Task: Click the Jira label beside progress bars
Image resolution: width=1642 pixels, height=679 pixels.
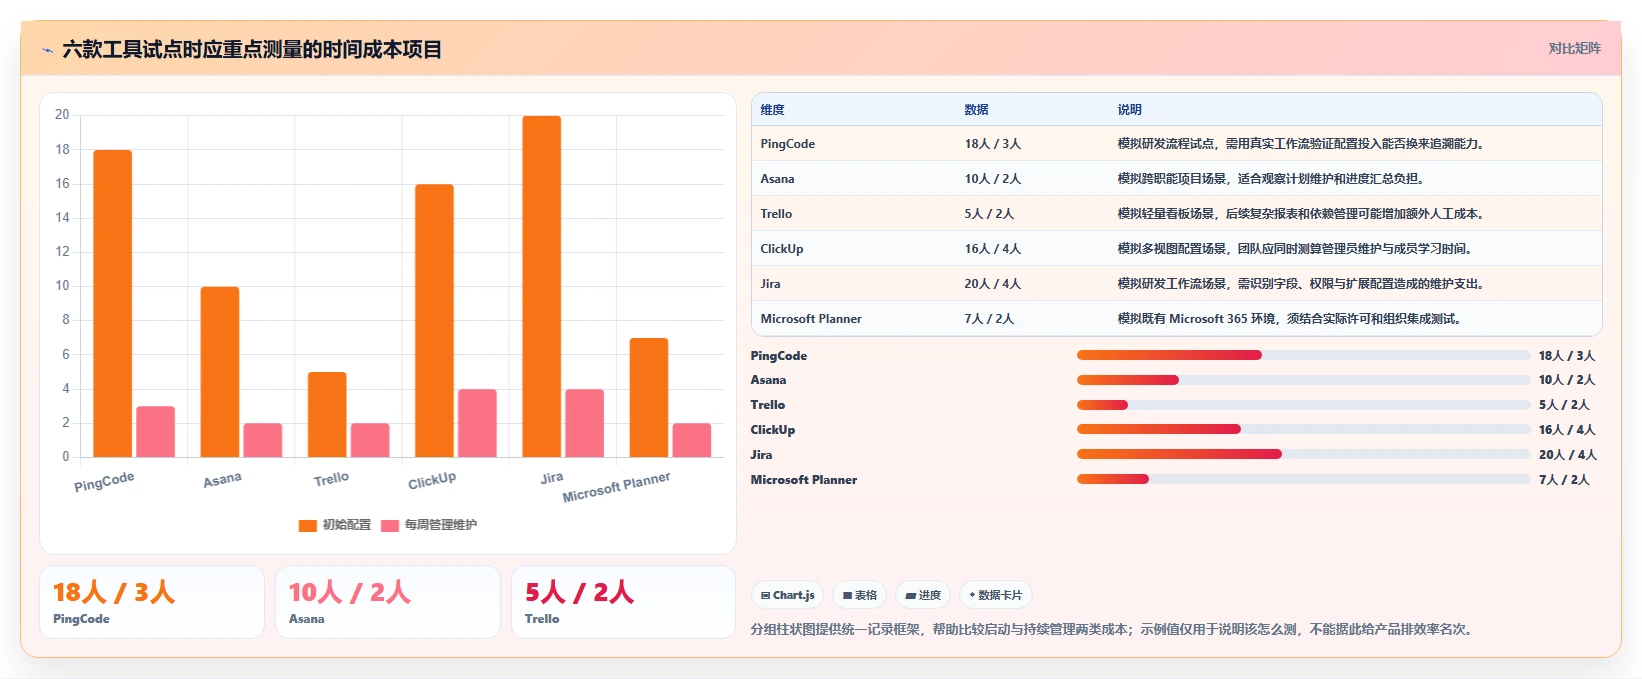Action: point(761,455)
